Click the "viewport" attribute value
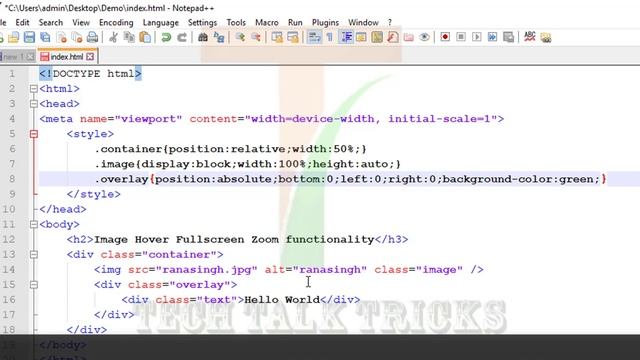This screenshot has width=640, height=360. tap(148, 119)
